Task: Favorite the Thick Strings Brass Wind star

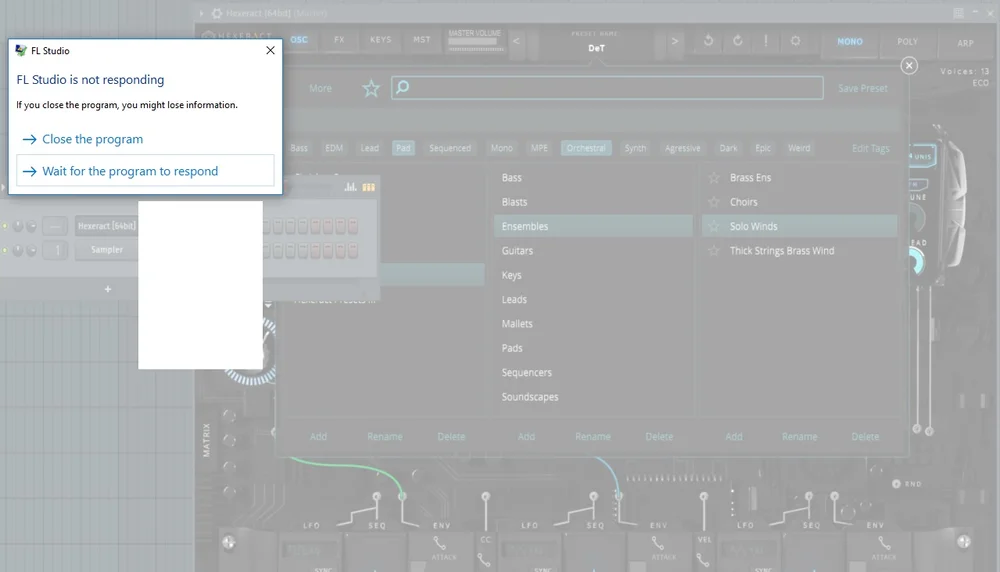Action: pyautogui.click(x=714, y=251)
